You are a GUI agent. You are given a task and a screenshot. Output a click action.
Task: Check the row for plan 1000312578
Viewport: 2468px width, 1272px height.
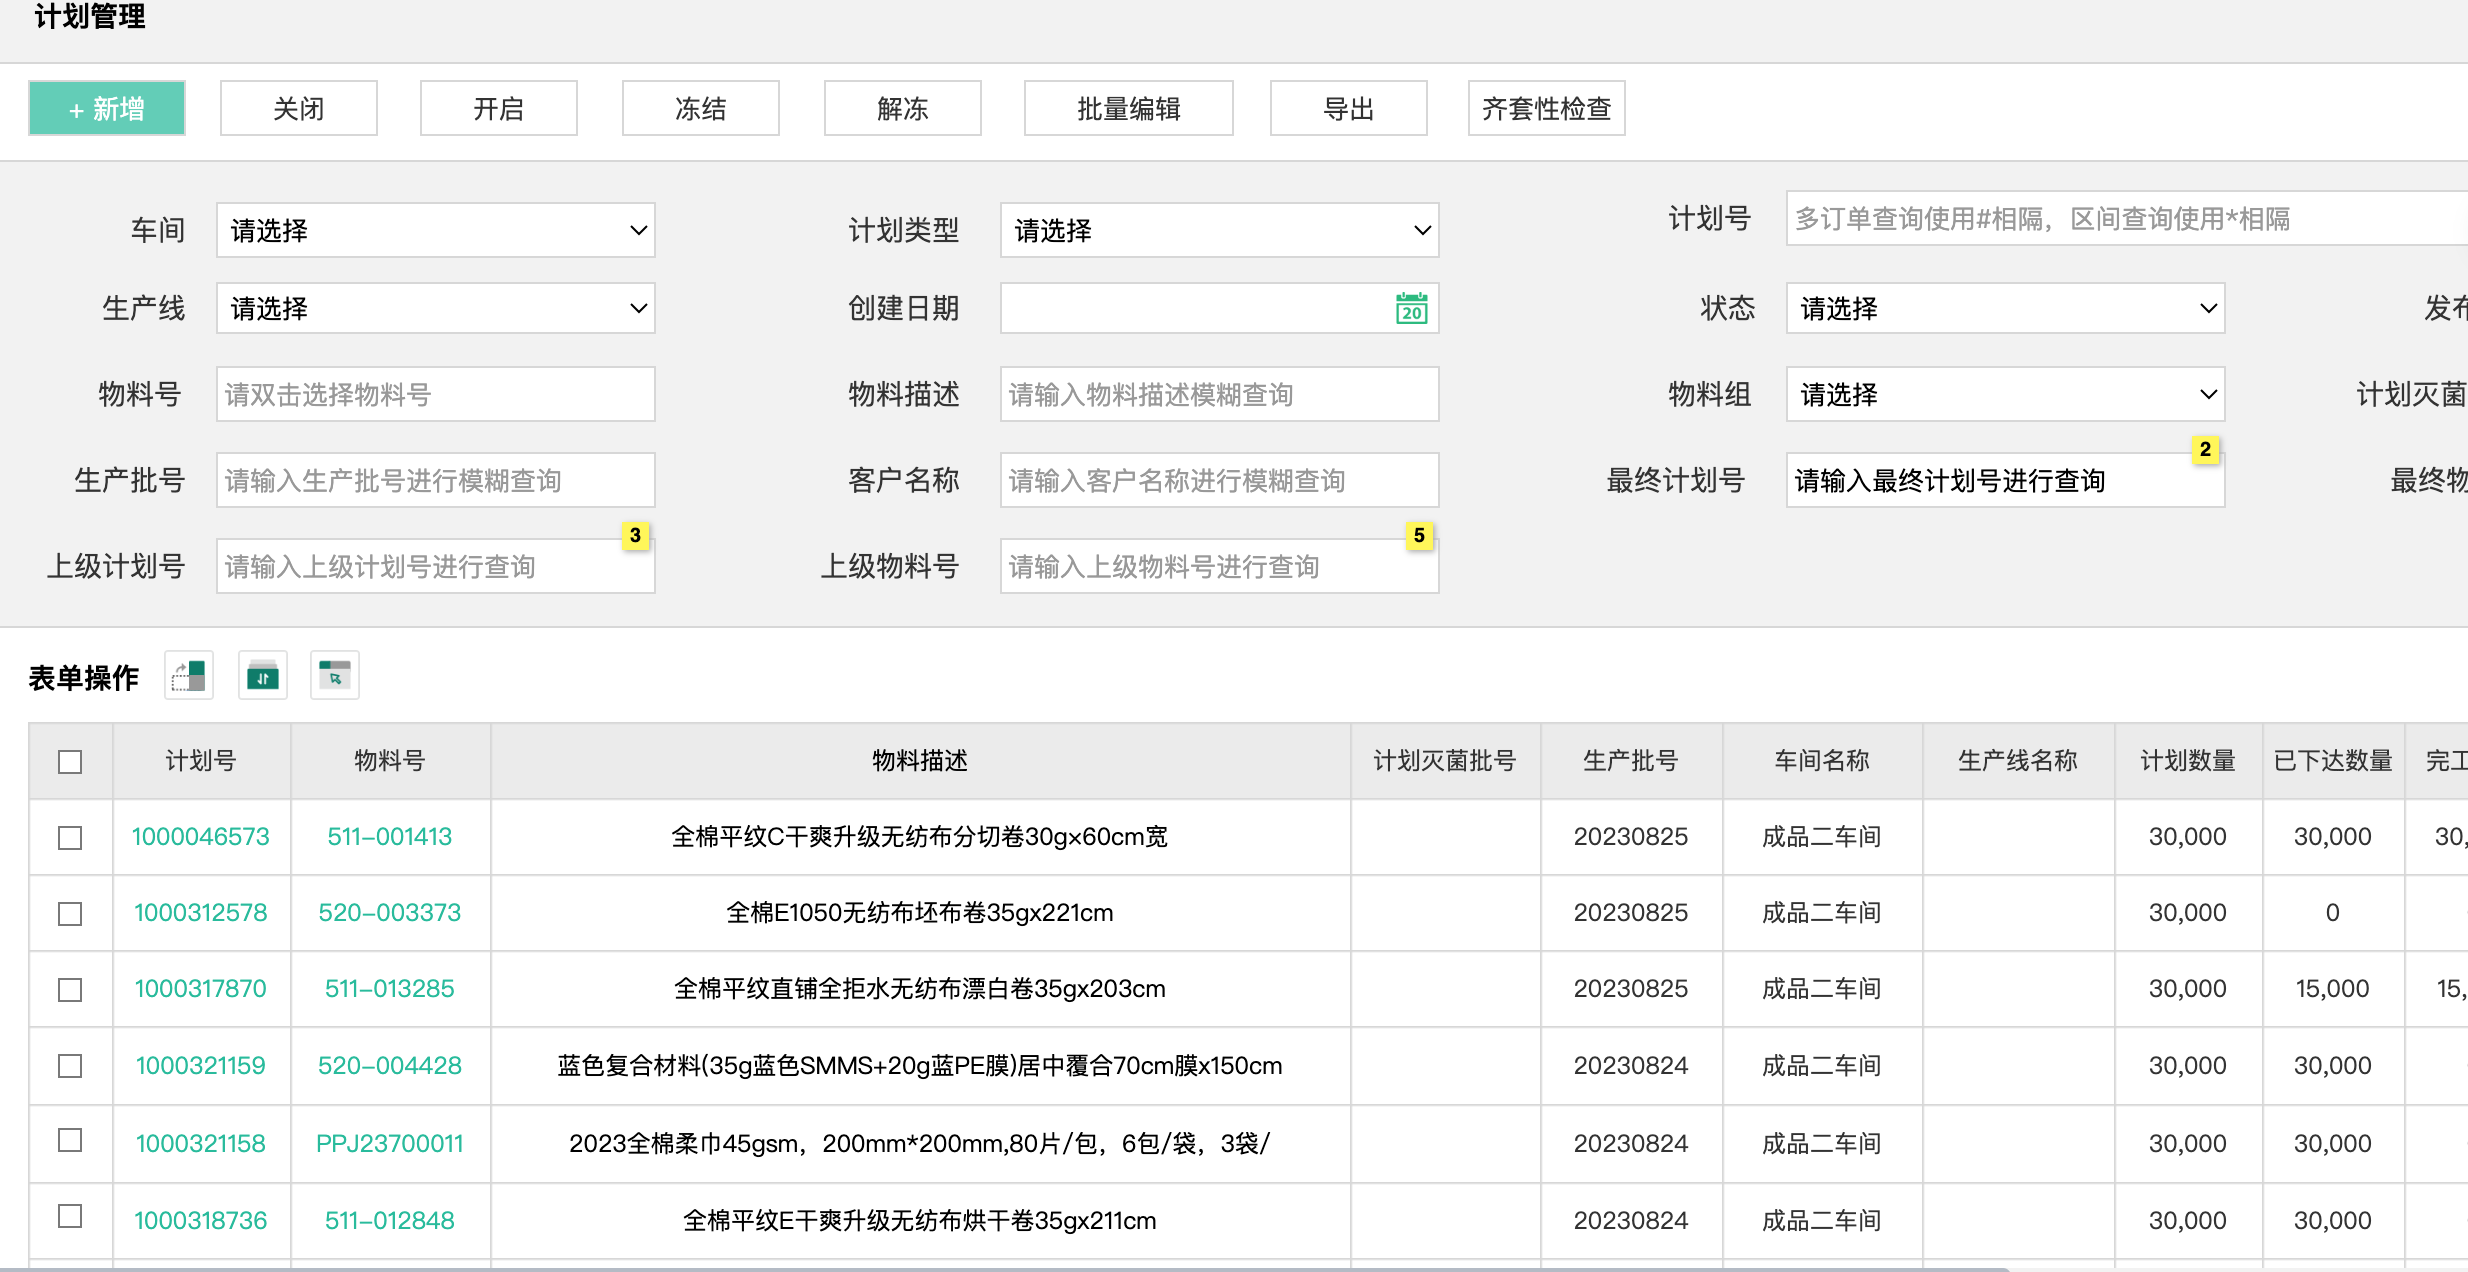pos(70,914)
